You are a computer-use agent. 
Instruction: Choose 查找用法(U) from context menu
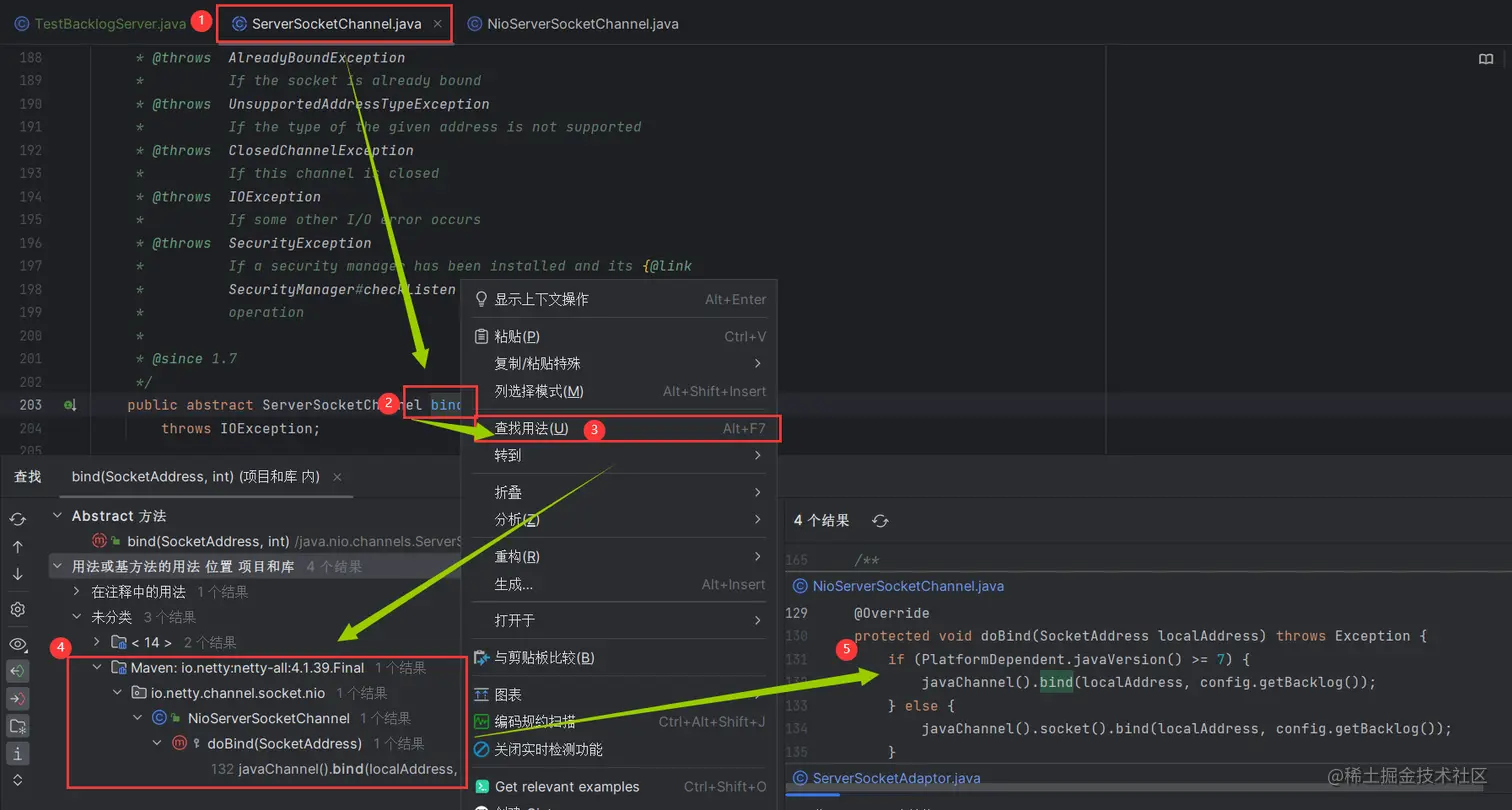pyautogui.click(x=620, y=428)
